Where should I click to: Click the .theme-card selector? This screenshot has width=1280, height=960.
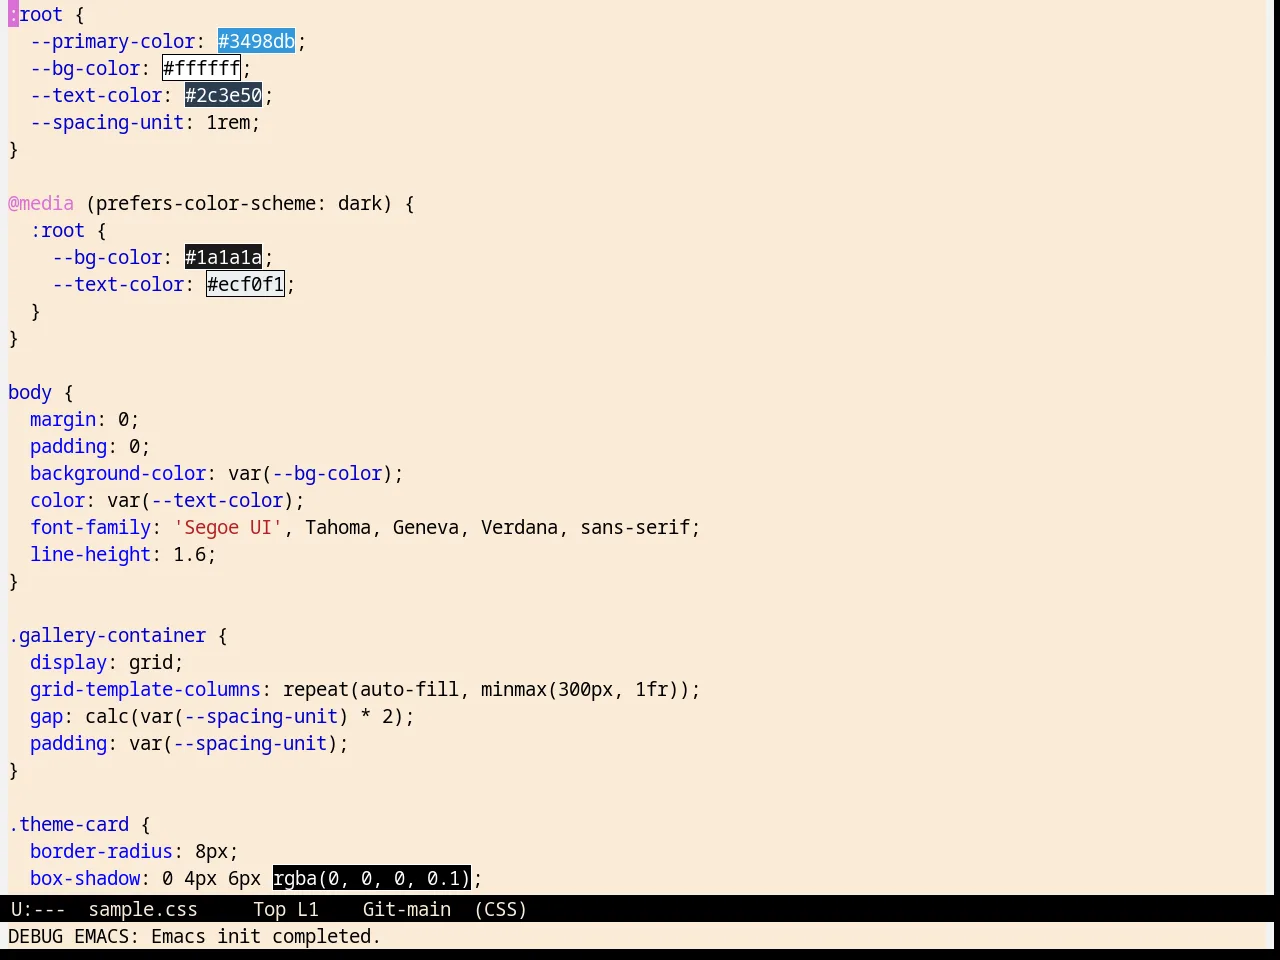69,824
